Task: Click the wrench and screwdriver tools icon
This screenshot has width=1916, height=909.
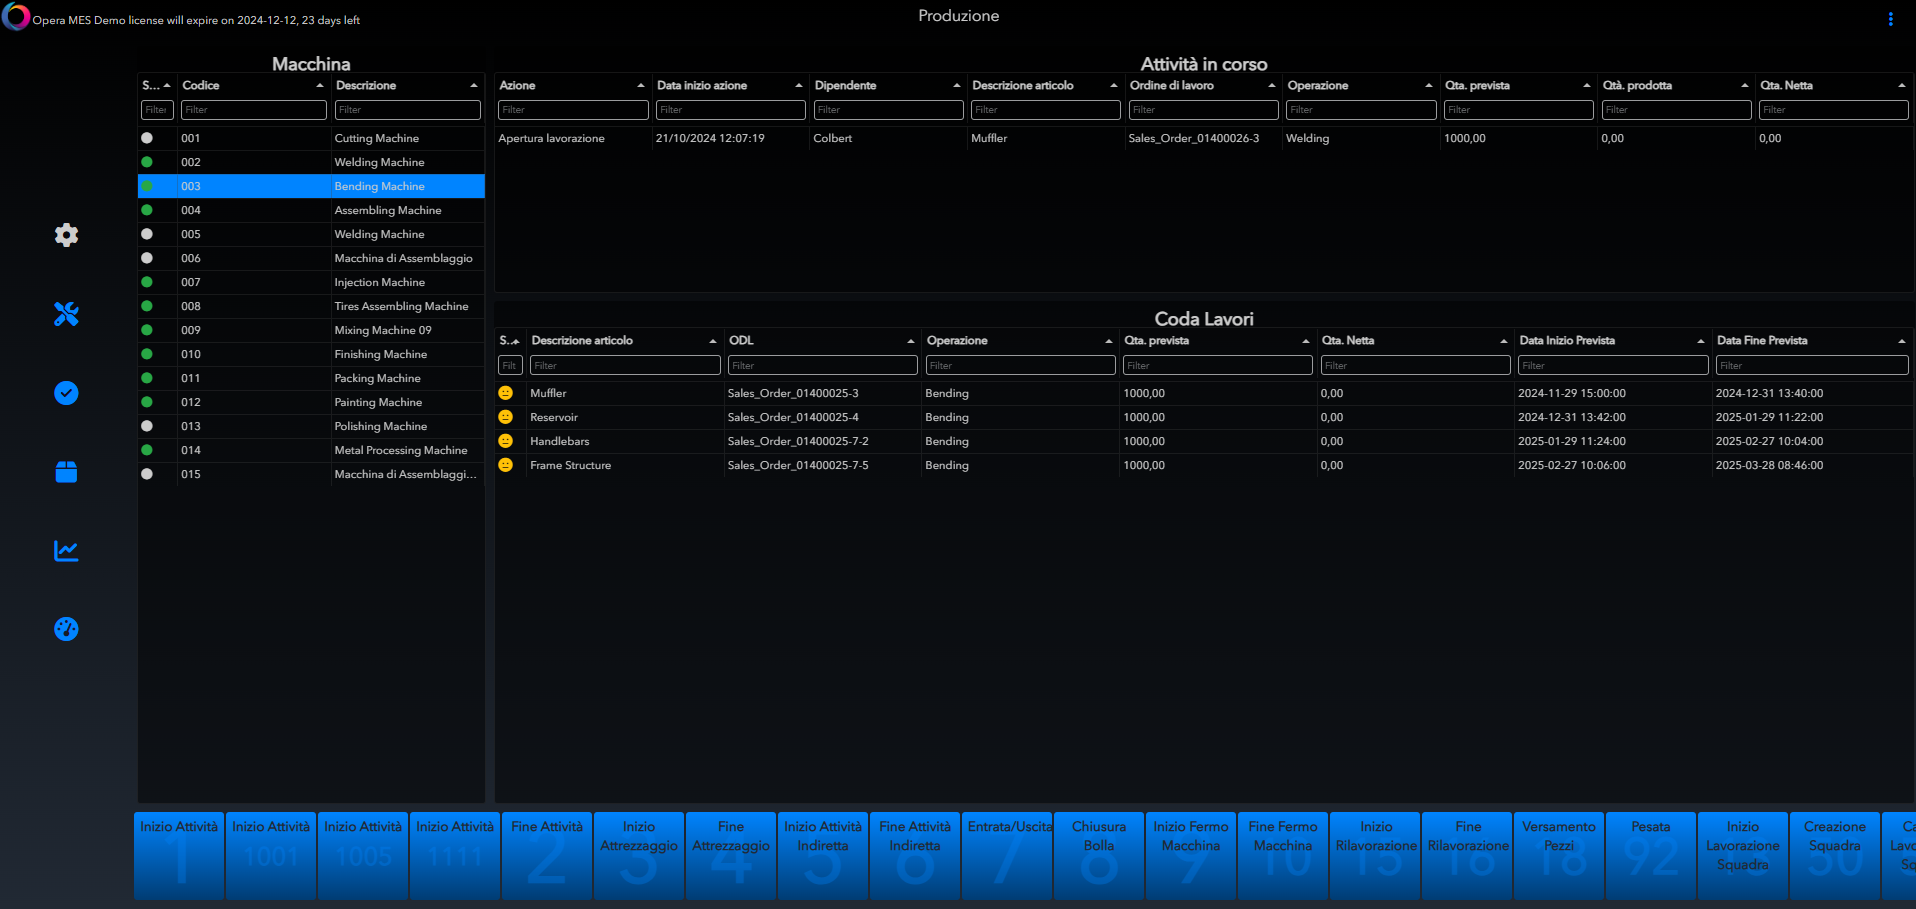Action: point(66,314)
